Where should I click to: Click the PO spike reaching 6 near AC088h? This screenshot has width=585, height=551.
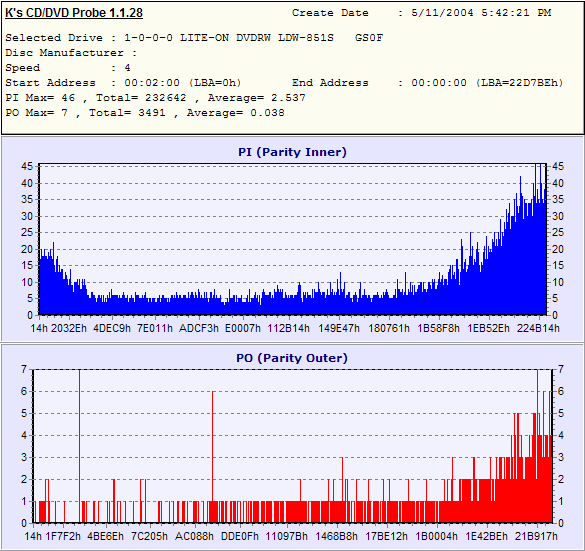pyautogui.click(x=212, y=457)
